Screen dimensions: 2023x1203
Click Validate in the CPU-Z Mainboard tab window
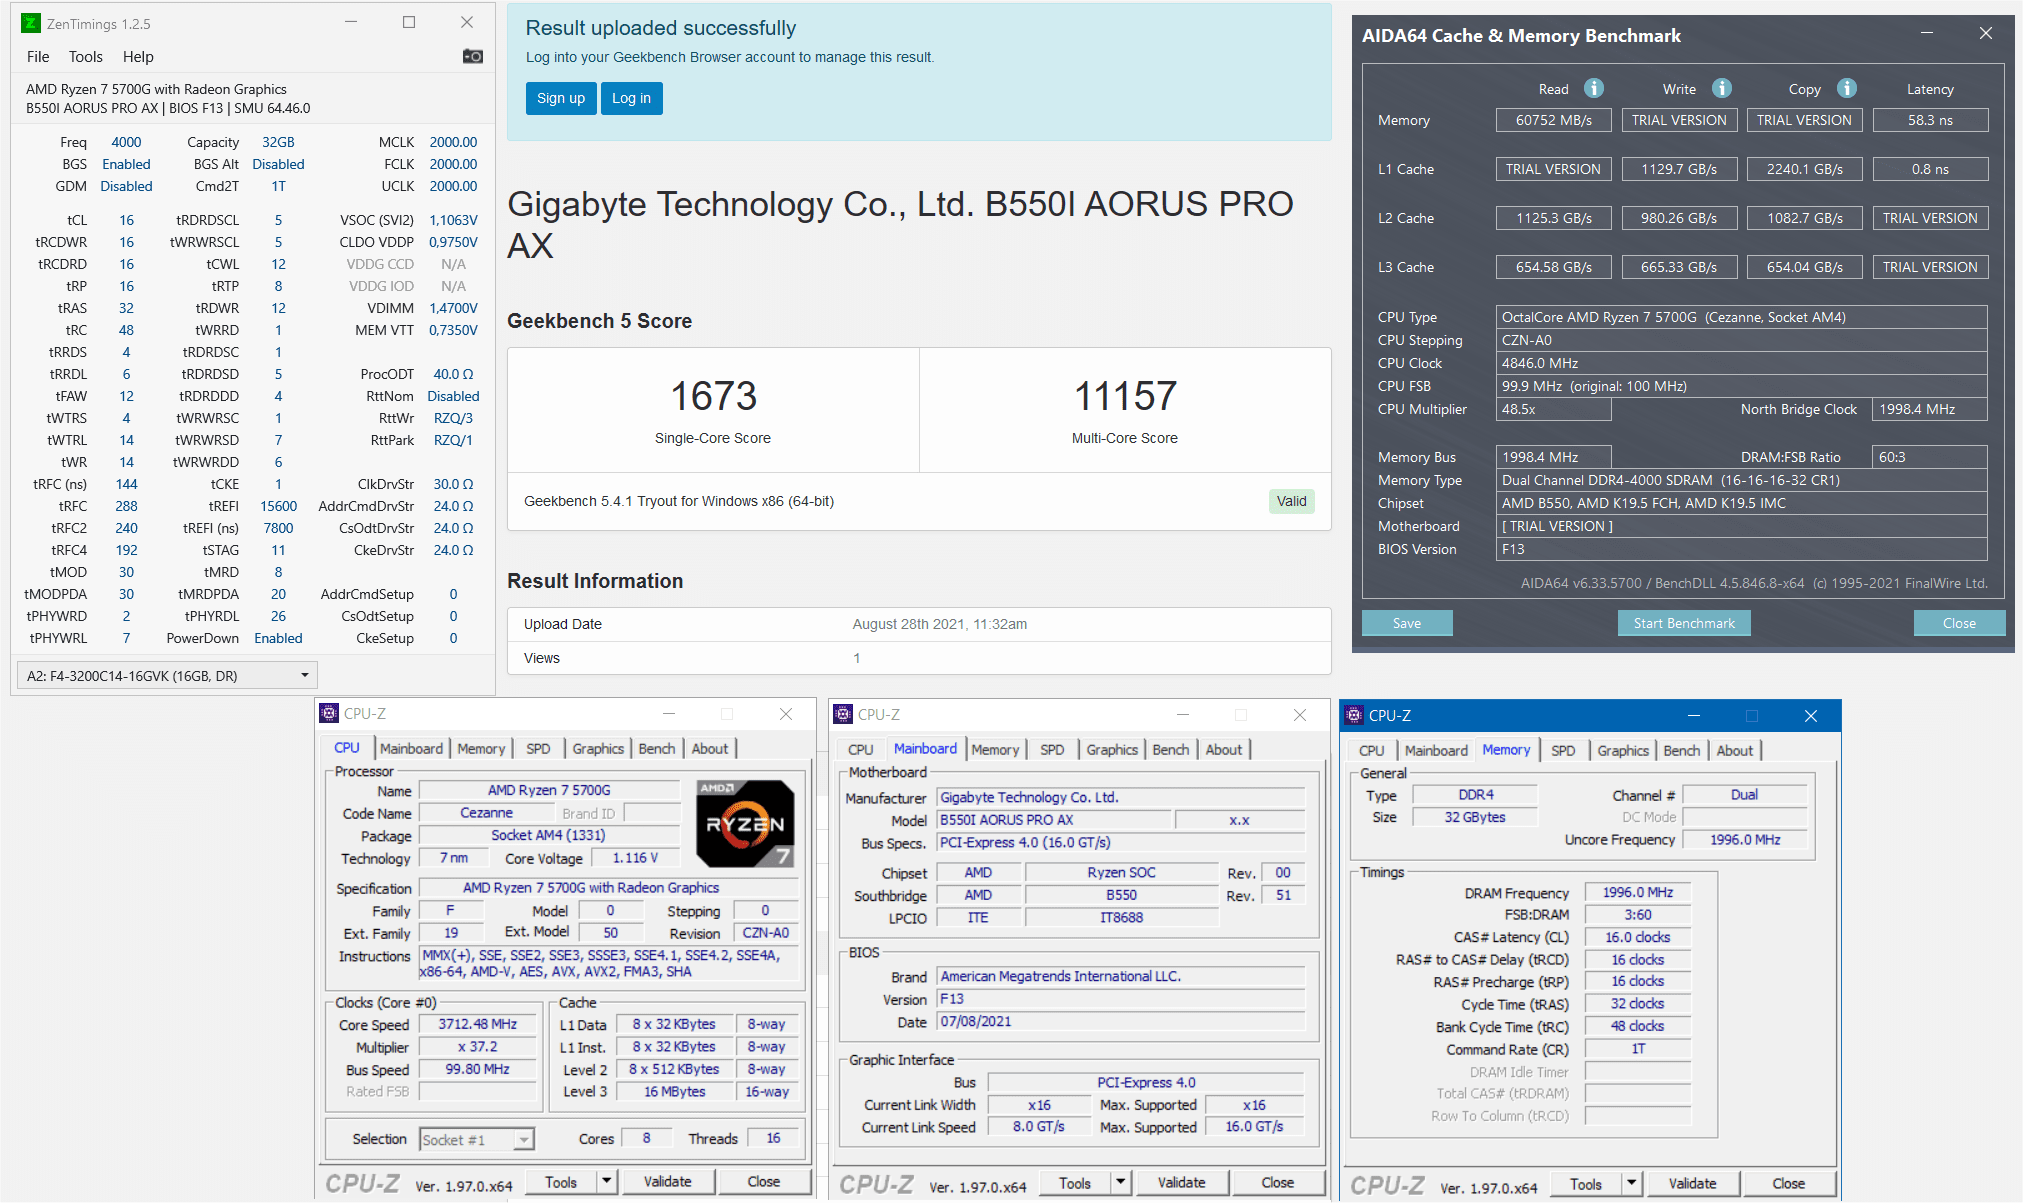1182,1183
